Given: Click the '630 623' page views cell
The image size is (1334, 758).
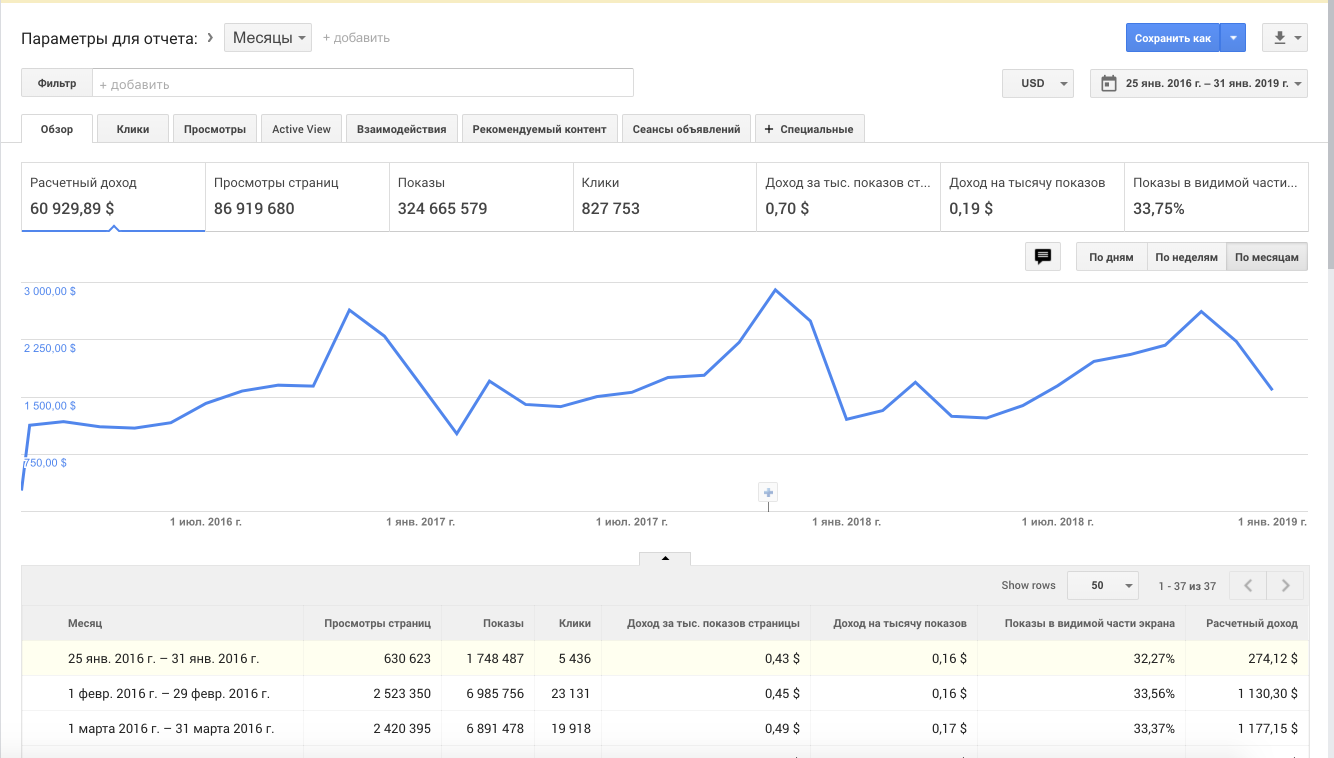Looking at the screenshot, I should [407, 659].
